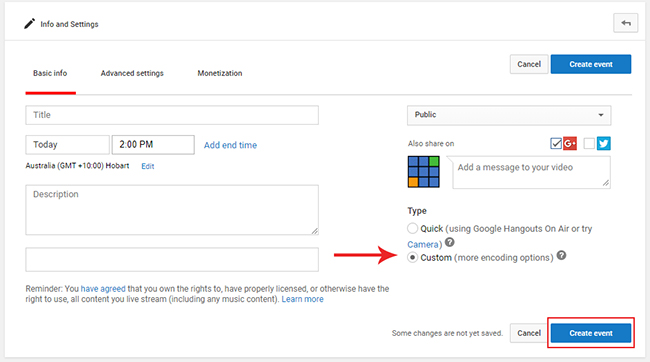Switch to the Advanced settings tab
Image resolution: width=650 pixels, height=362 pixels.
132,73
